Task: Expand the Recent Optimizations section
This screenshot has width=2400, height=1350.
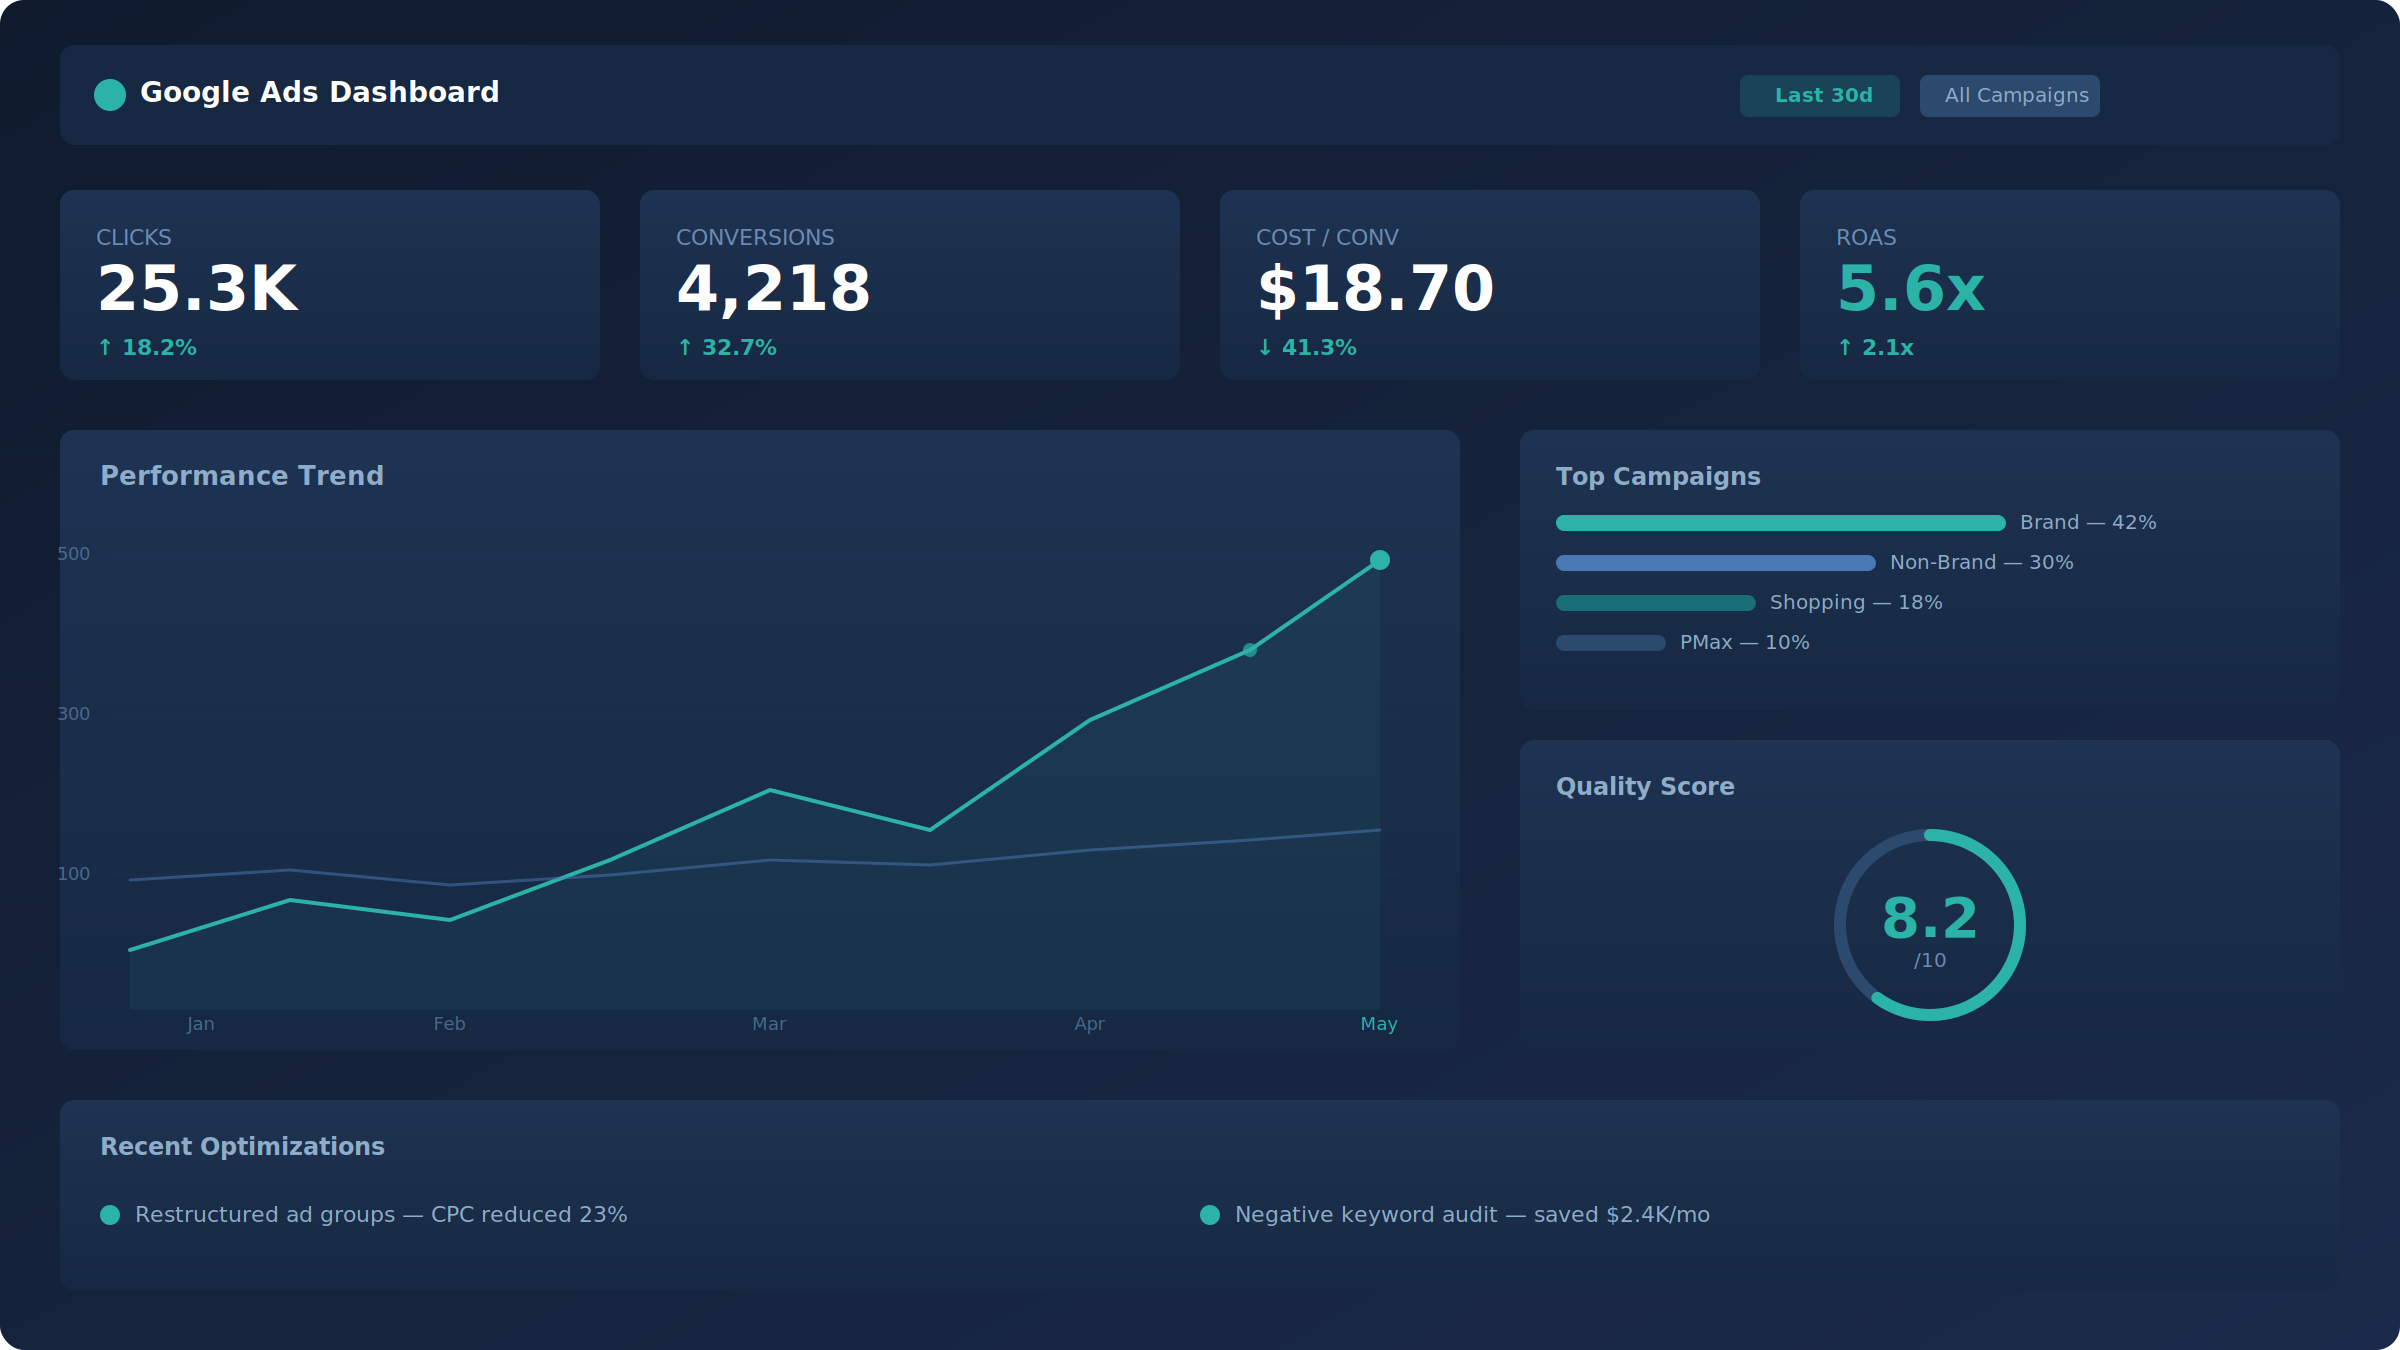Action: [x=243, y=1146]
